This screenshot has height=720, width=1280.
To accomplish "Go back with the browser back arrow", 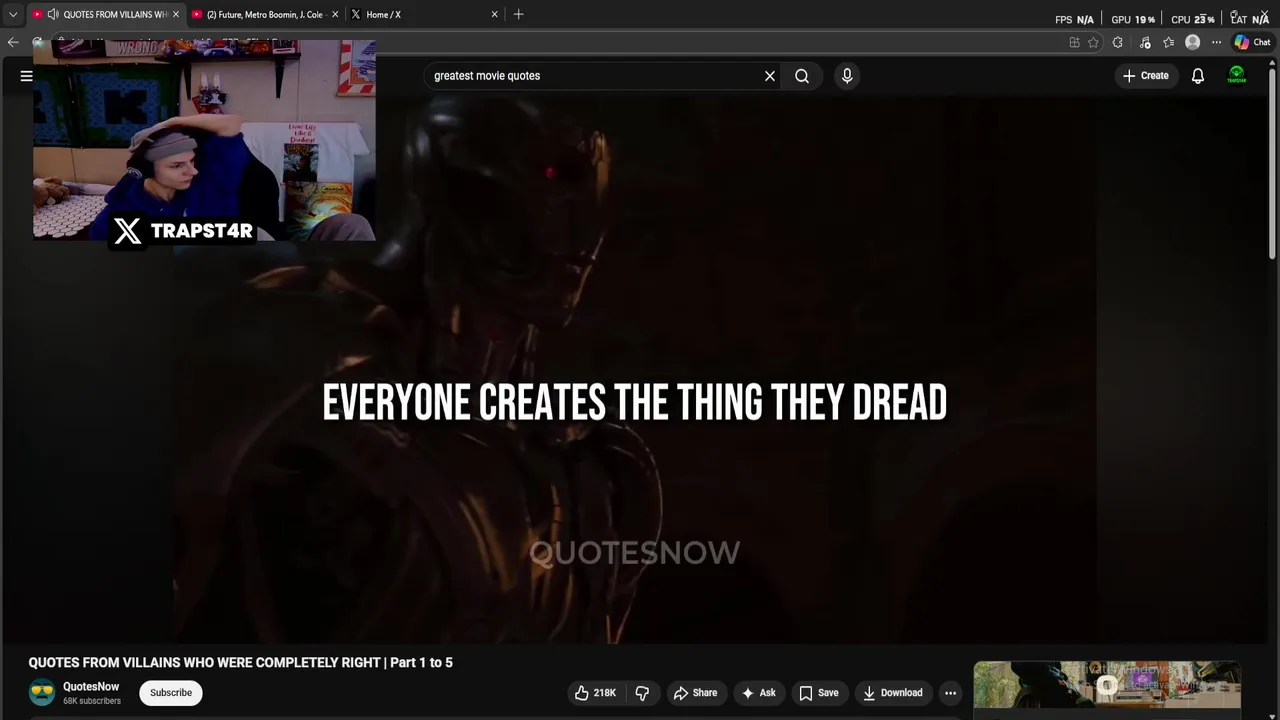I will coord(13,42).
